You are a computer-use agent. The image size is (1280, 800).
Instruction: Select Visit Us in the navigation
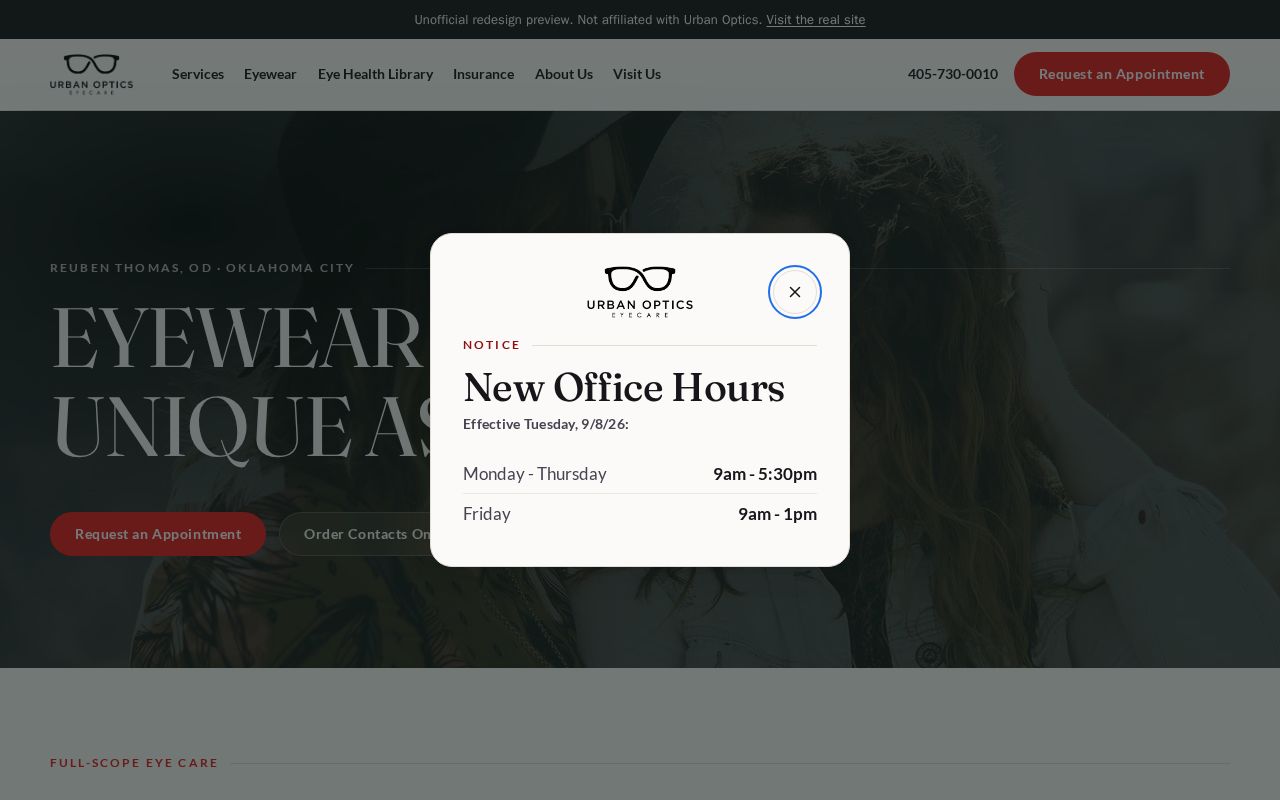[637, 74]
